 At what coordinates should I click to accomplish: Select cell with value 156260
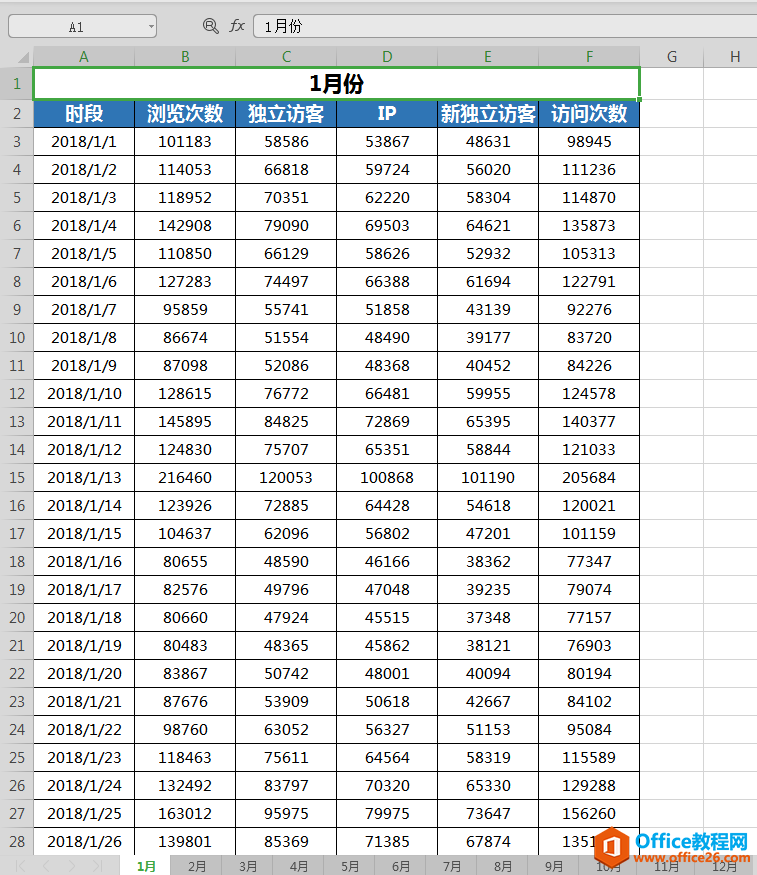pos(589,814)
